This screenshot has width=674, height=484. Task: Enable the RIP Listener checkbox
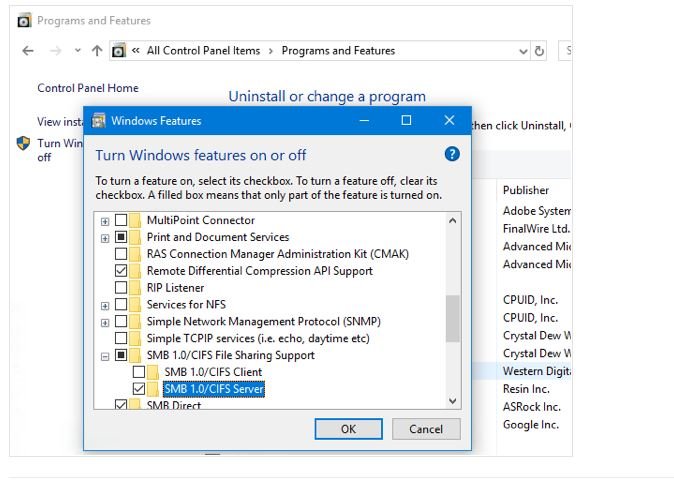tap(121, 287)
